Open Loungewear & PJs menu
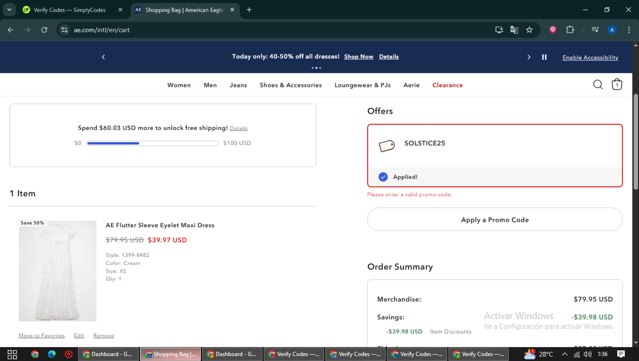 pyautogui.click(x=363, y=85)
